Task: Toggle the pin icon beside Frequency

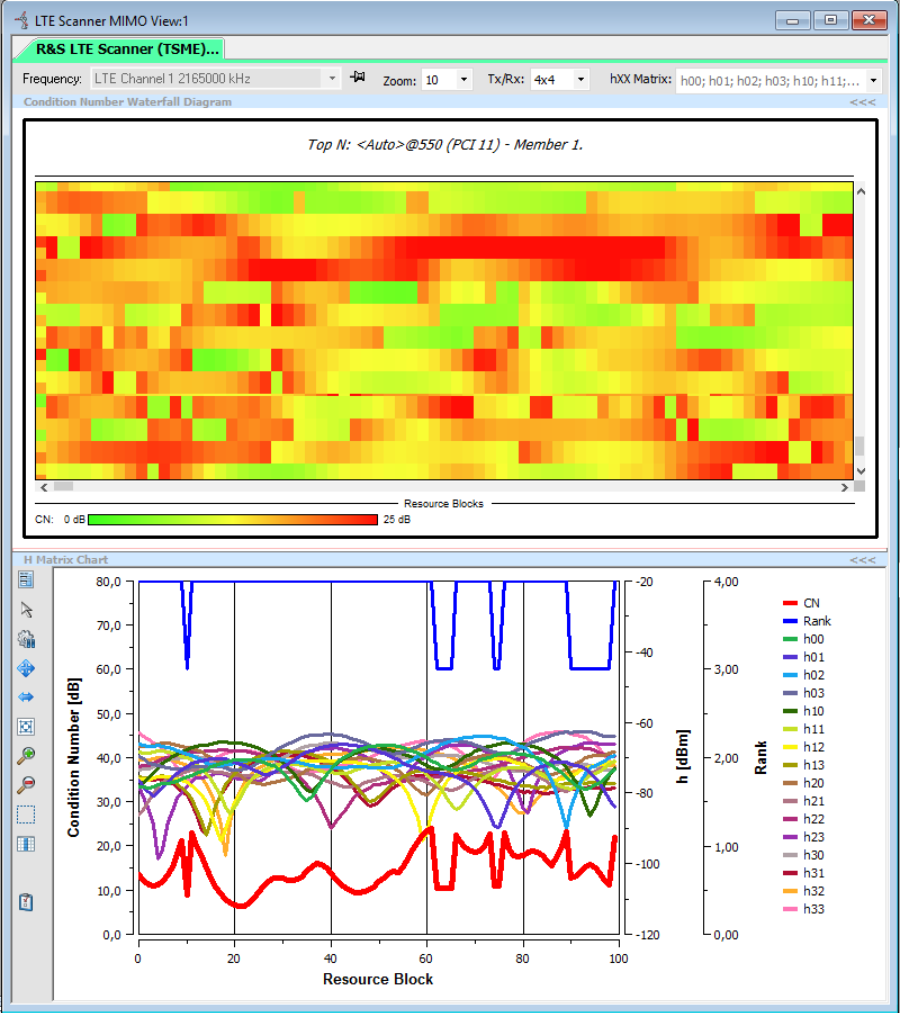Action: tap(356, 79)
